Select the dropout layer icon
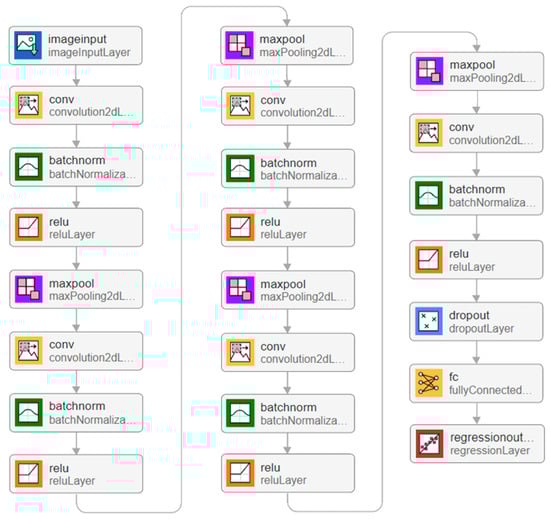Viewport: 550px width, 523px height. (x=429, y=321)
